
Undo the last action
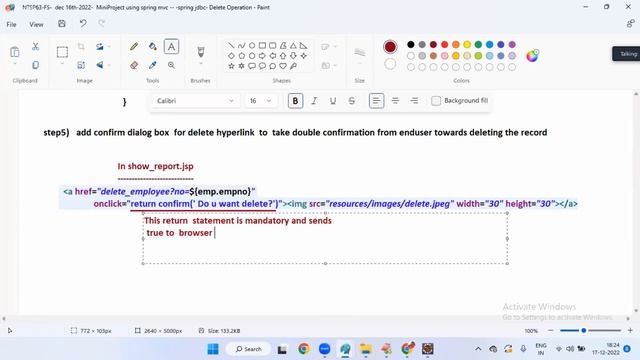pos(83,24)
